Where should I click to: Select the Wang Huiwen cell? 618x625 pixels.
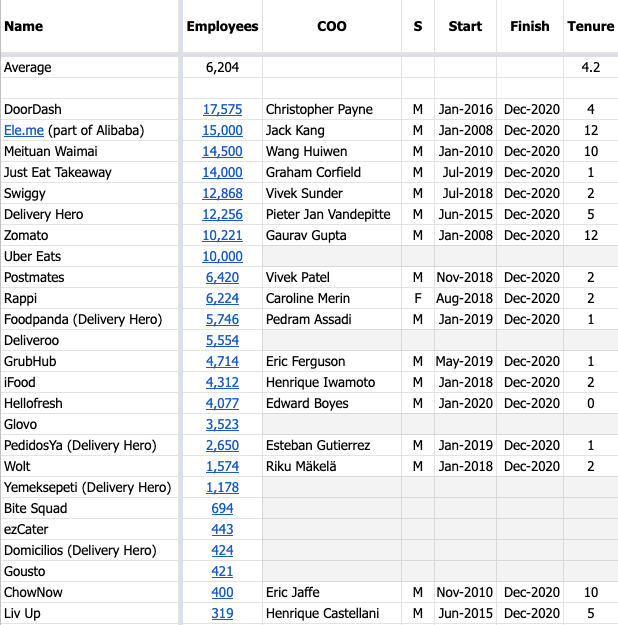pyautogui.click(x=332, y=151)
